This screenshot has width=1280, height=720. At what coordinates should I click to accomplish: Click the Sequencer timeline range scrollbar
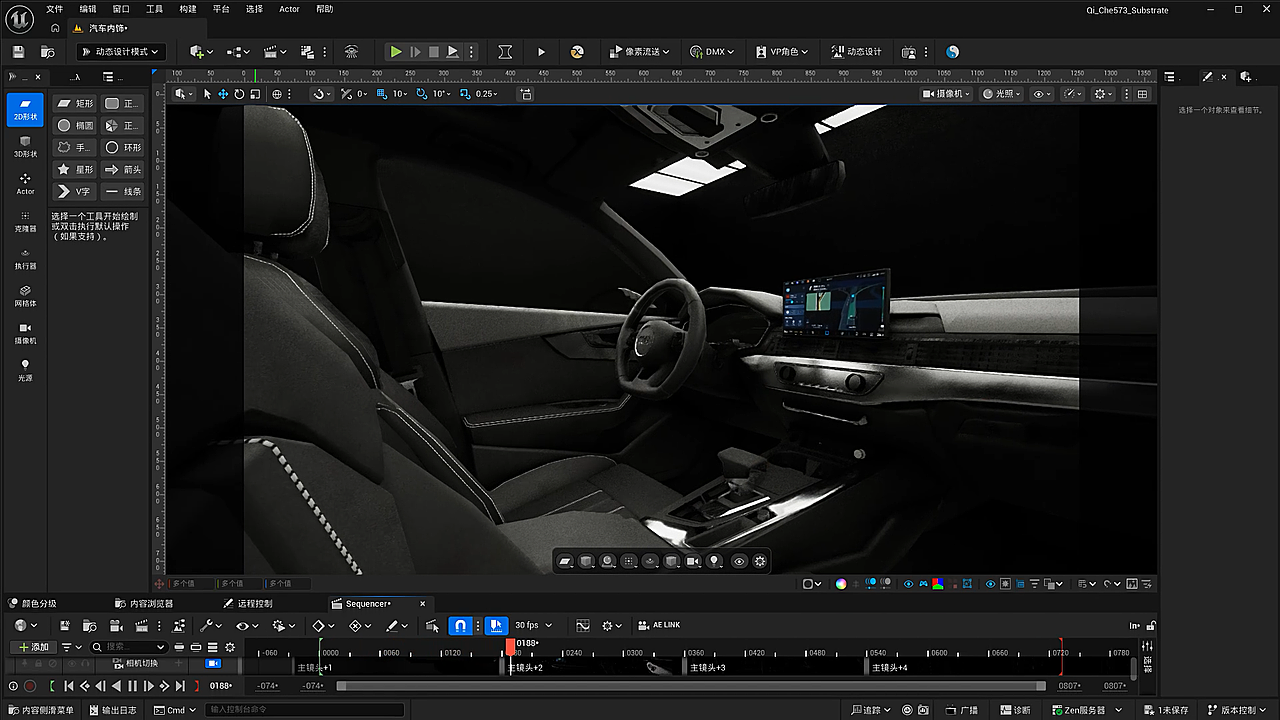pyautogui.click(x=690, y=686)
